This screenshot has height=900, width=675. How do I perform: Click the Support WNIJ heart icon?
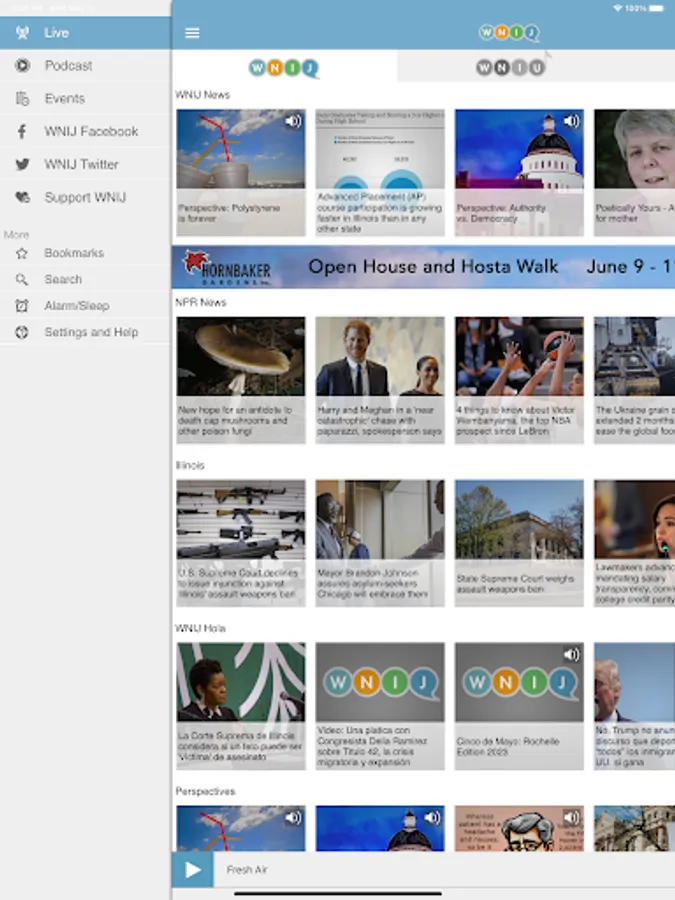point(22,197)
